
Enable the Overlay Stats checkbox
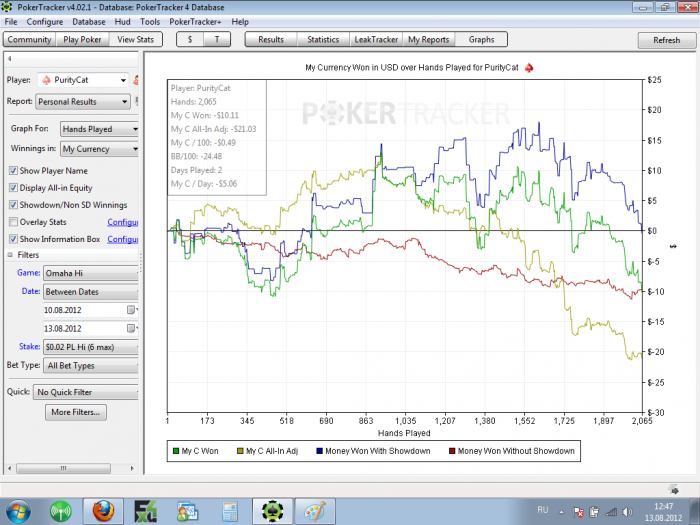(x=13, y=222)
